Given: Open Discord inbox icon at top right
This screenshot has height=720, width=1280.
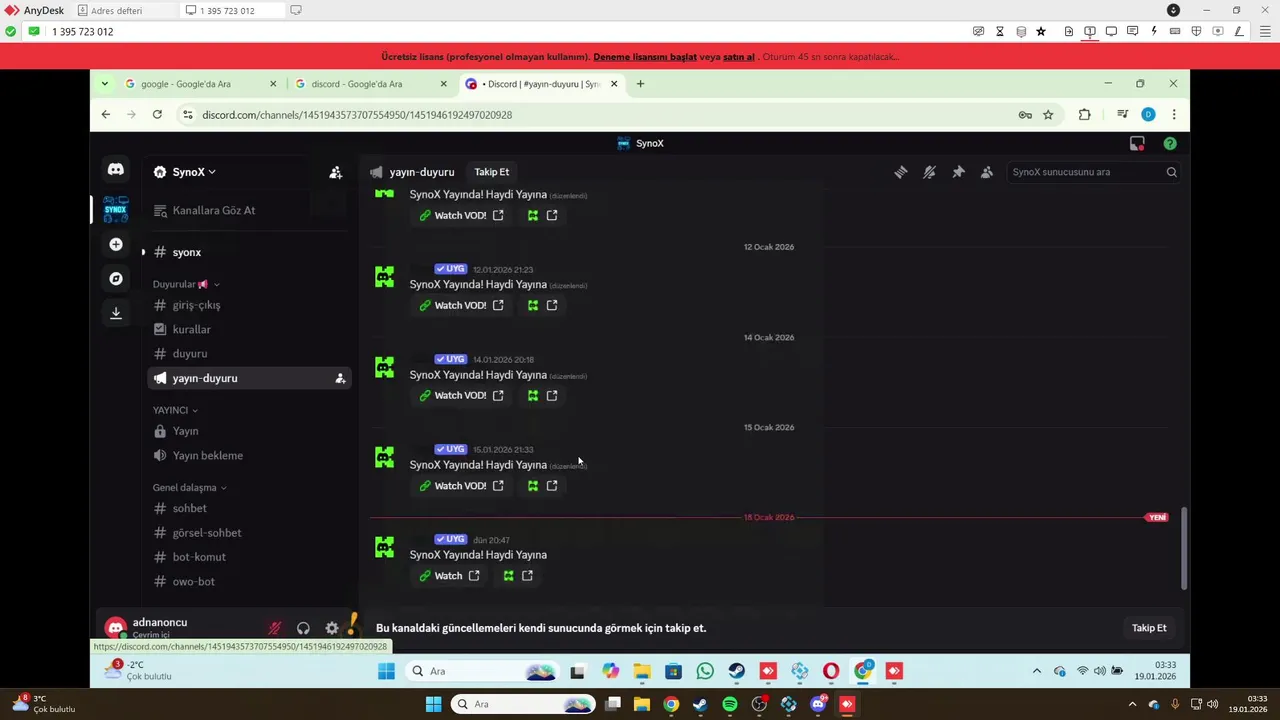Looking at the screenshot, I should pos(1137,143).
